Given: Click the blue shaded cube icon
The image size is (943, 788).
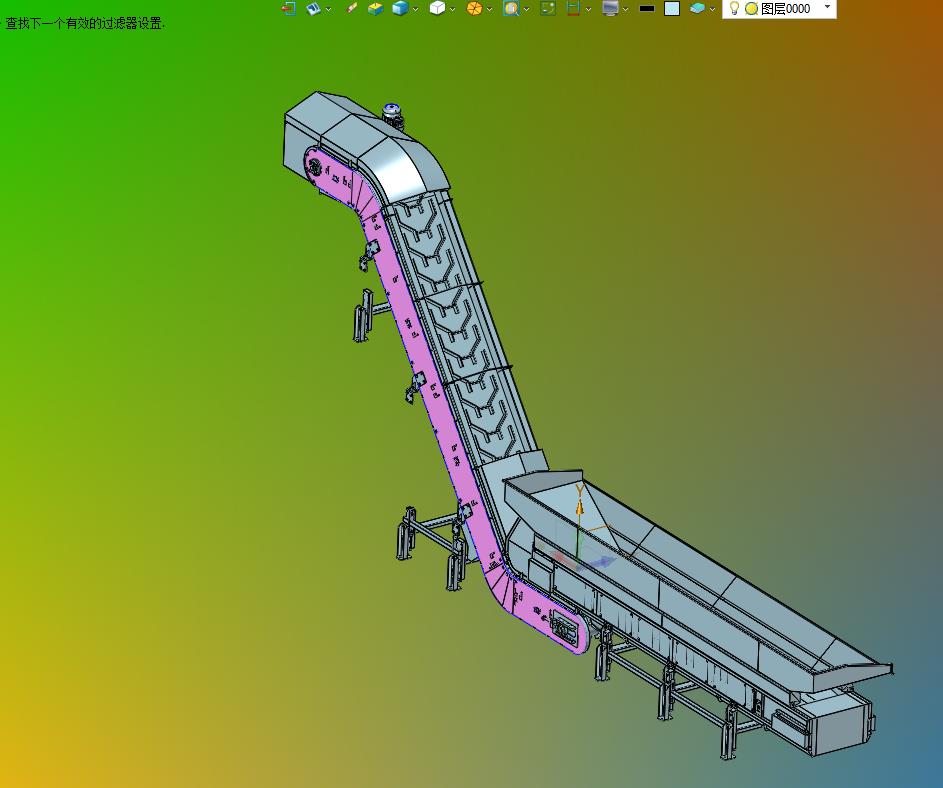Looking at the screenshot, I should (401, 8).
